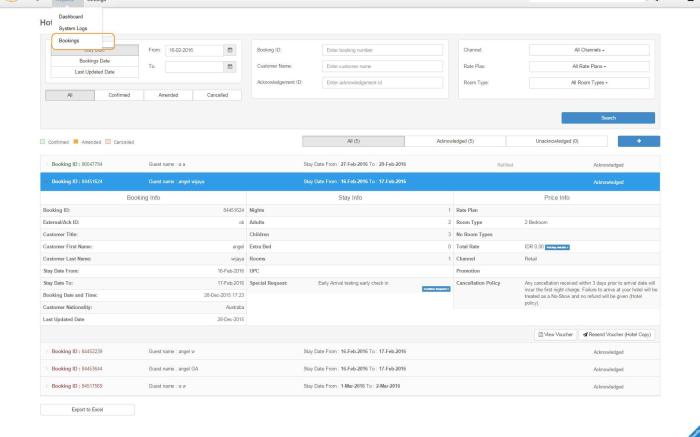Click the Cancellation Policy label

tap(478, 283)
